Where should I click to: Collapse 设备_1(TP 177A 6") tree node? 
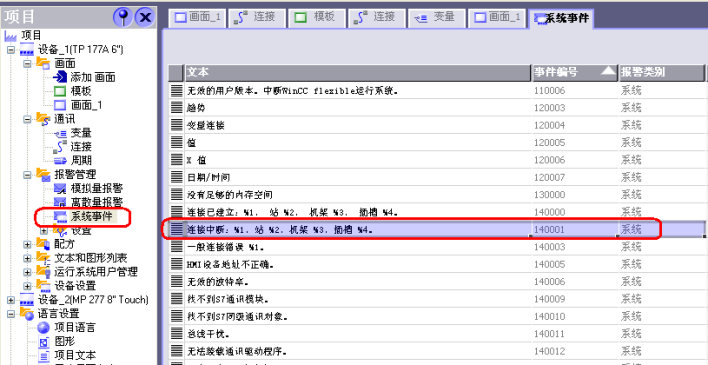click(x=11, y=50)
